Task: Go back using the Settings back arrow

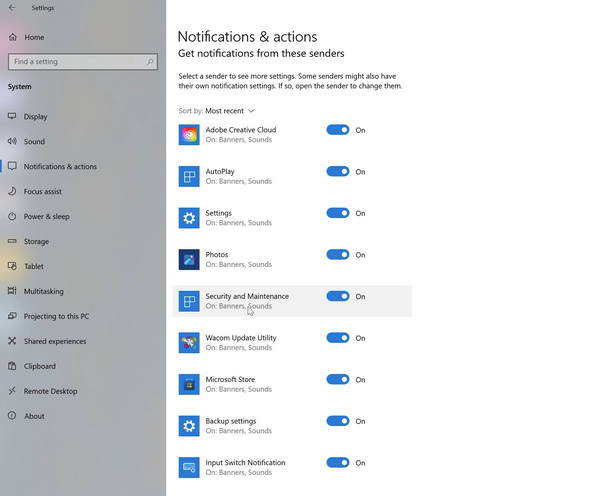Action: click(12, 8)
